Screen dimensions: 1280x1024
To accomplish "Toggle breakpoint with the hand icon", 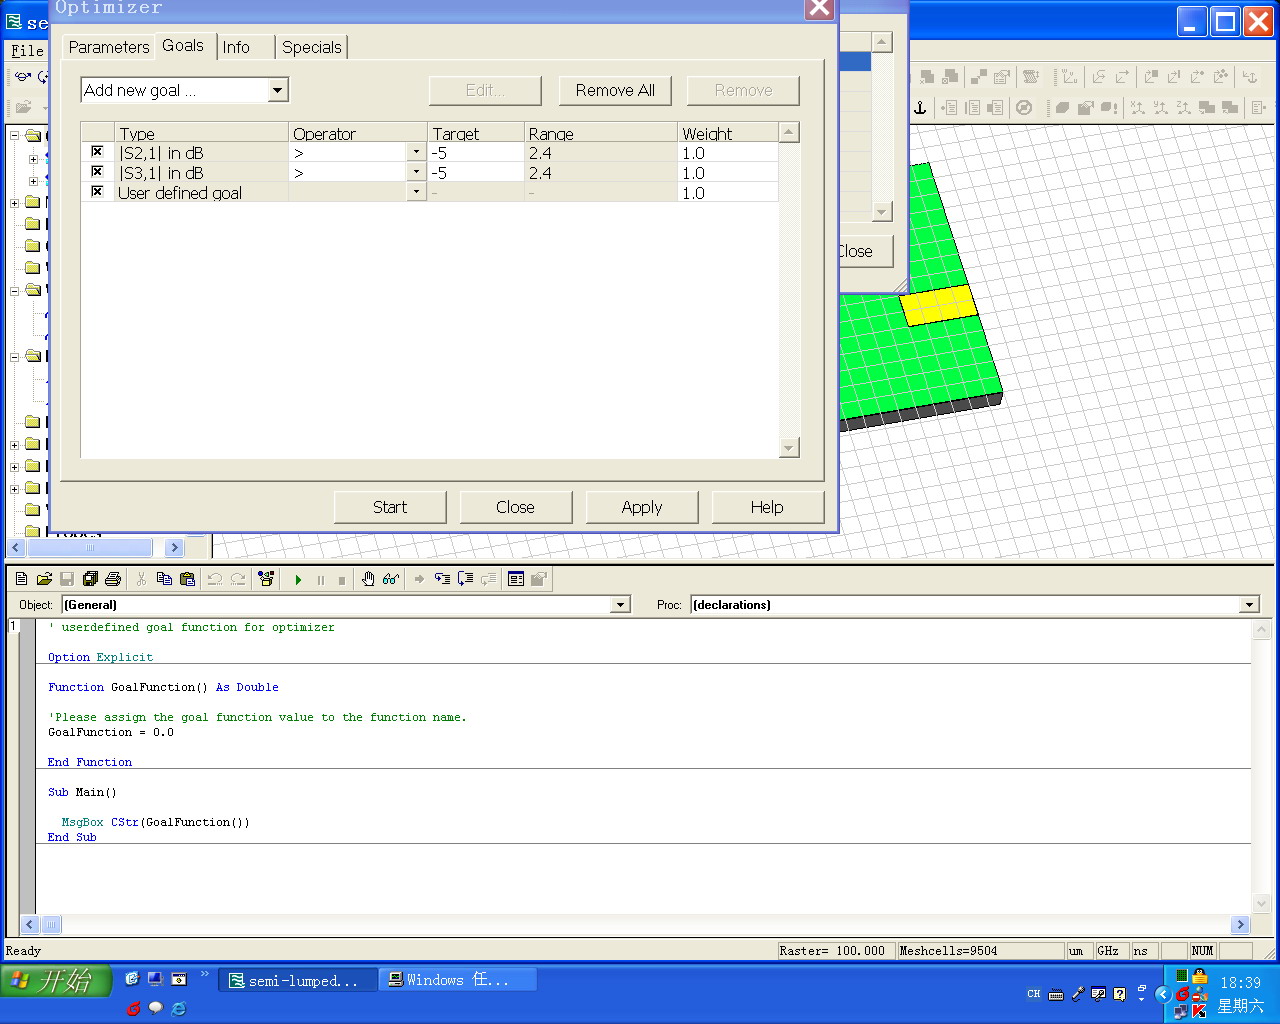I will pos(368,579).
